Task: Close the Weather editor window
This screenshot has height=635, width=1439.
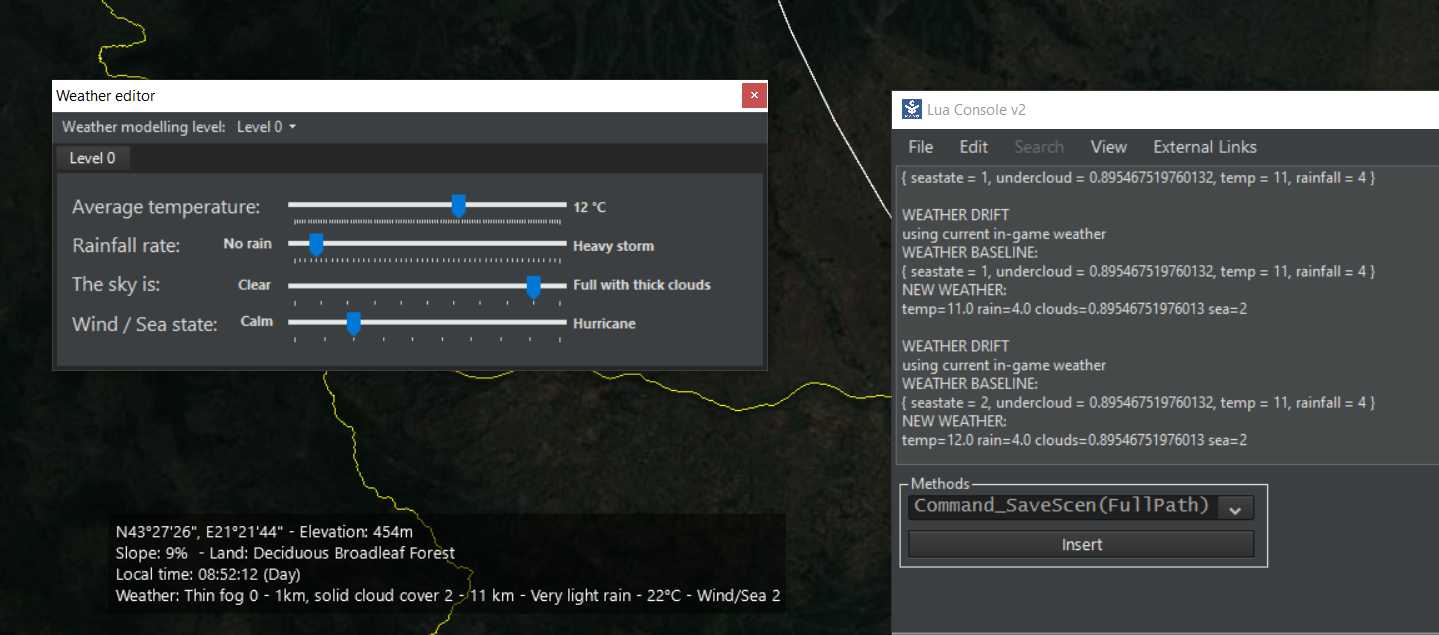Action: 754,96
